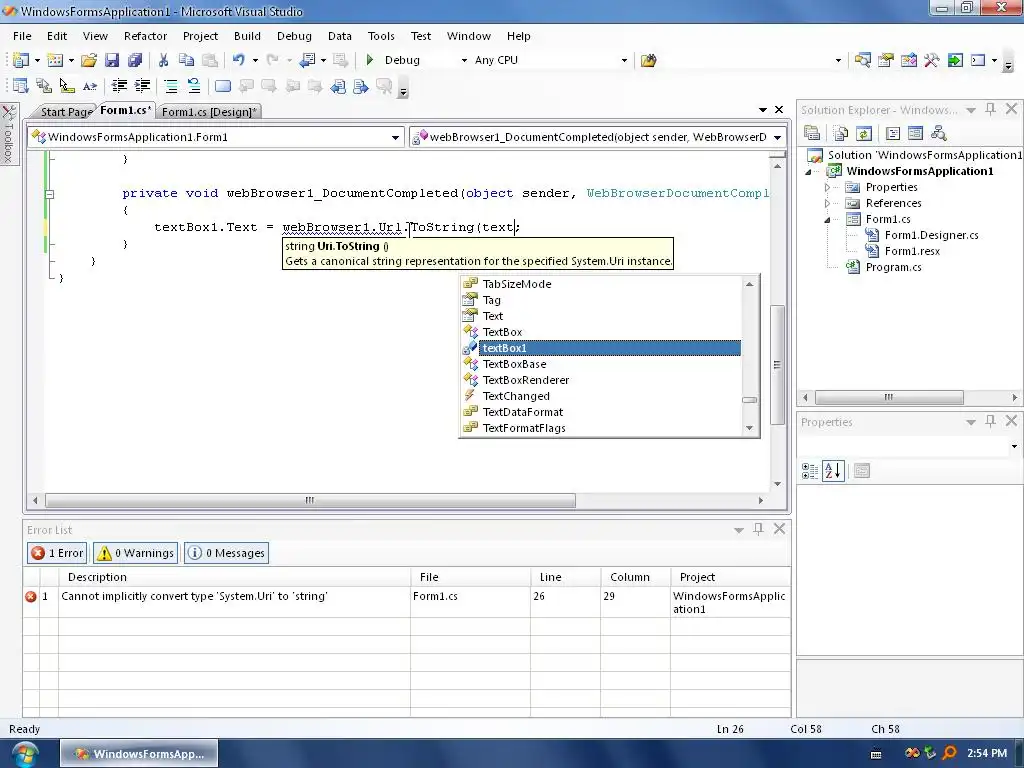Start debugging with the green play icon

click(x=370, y=60)
